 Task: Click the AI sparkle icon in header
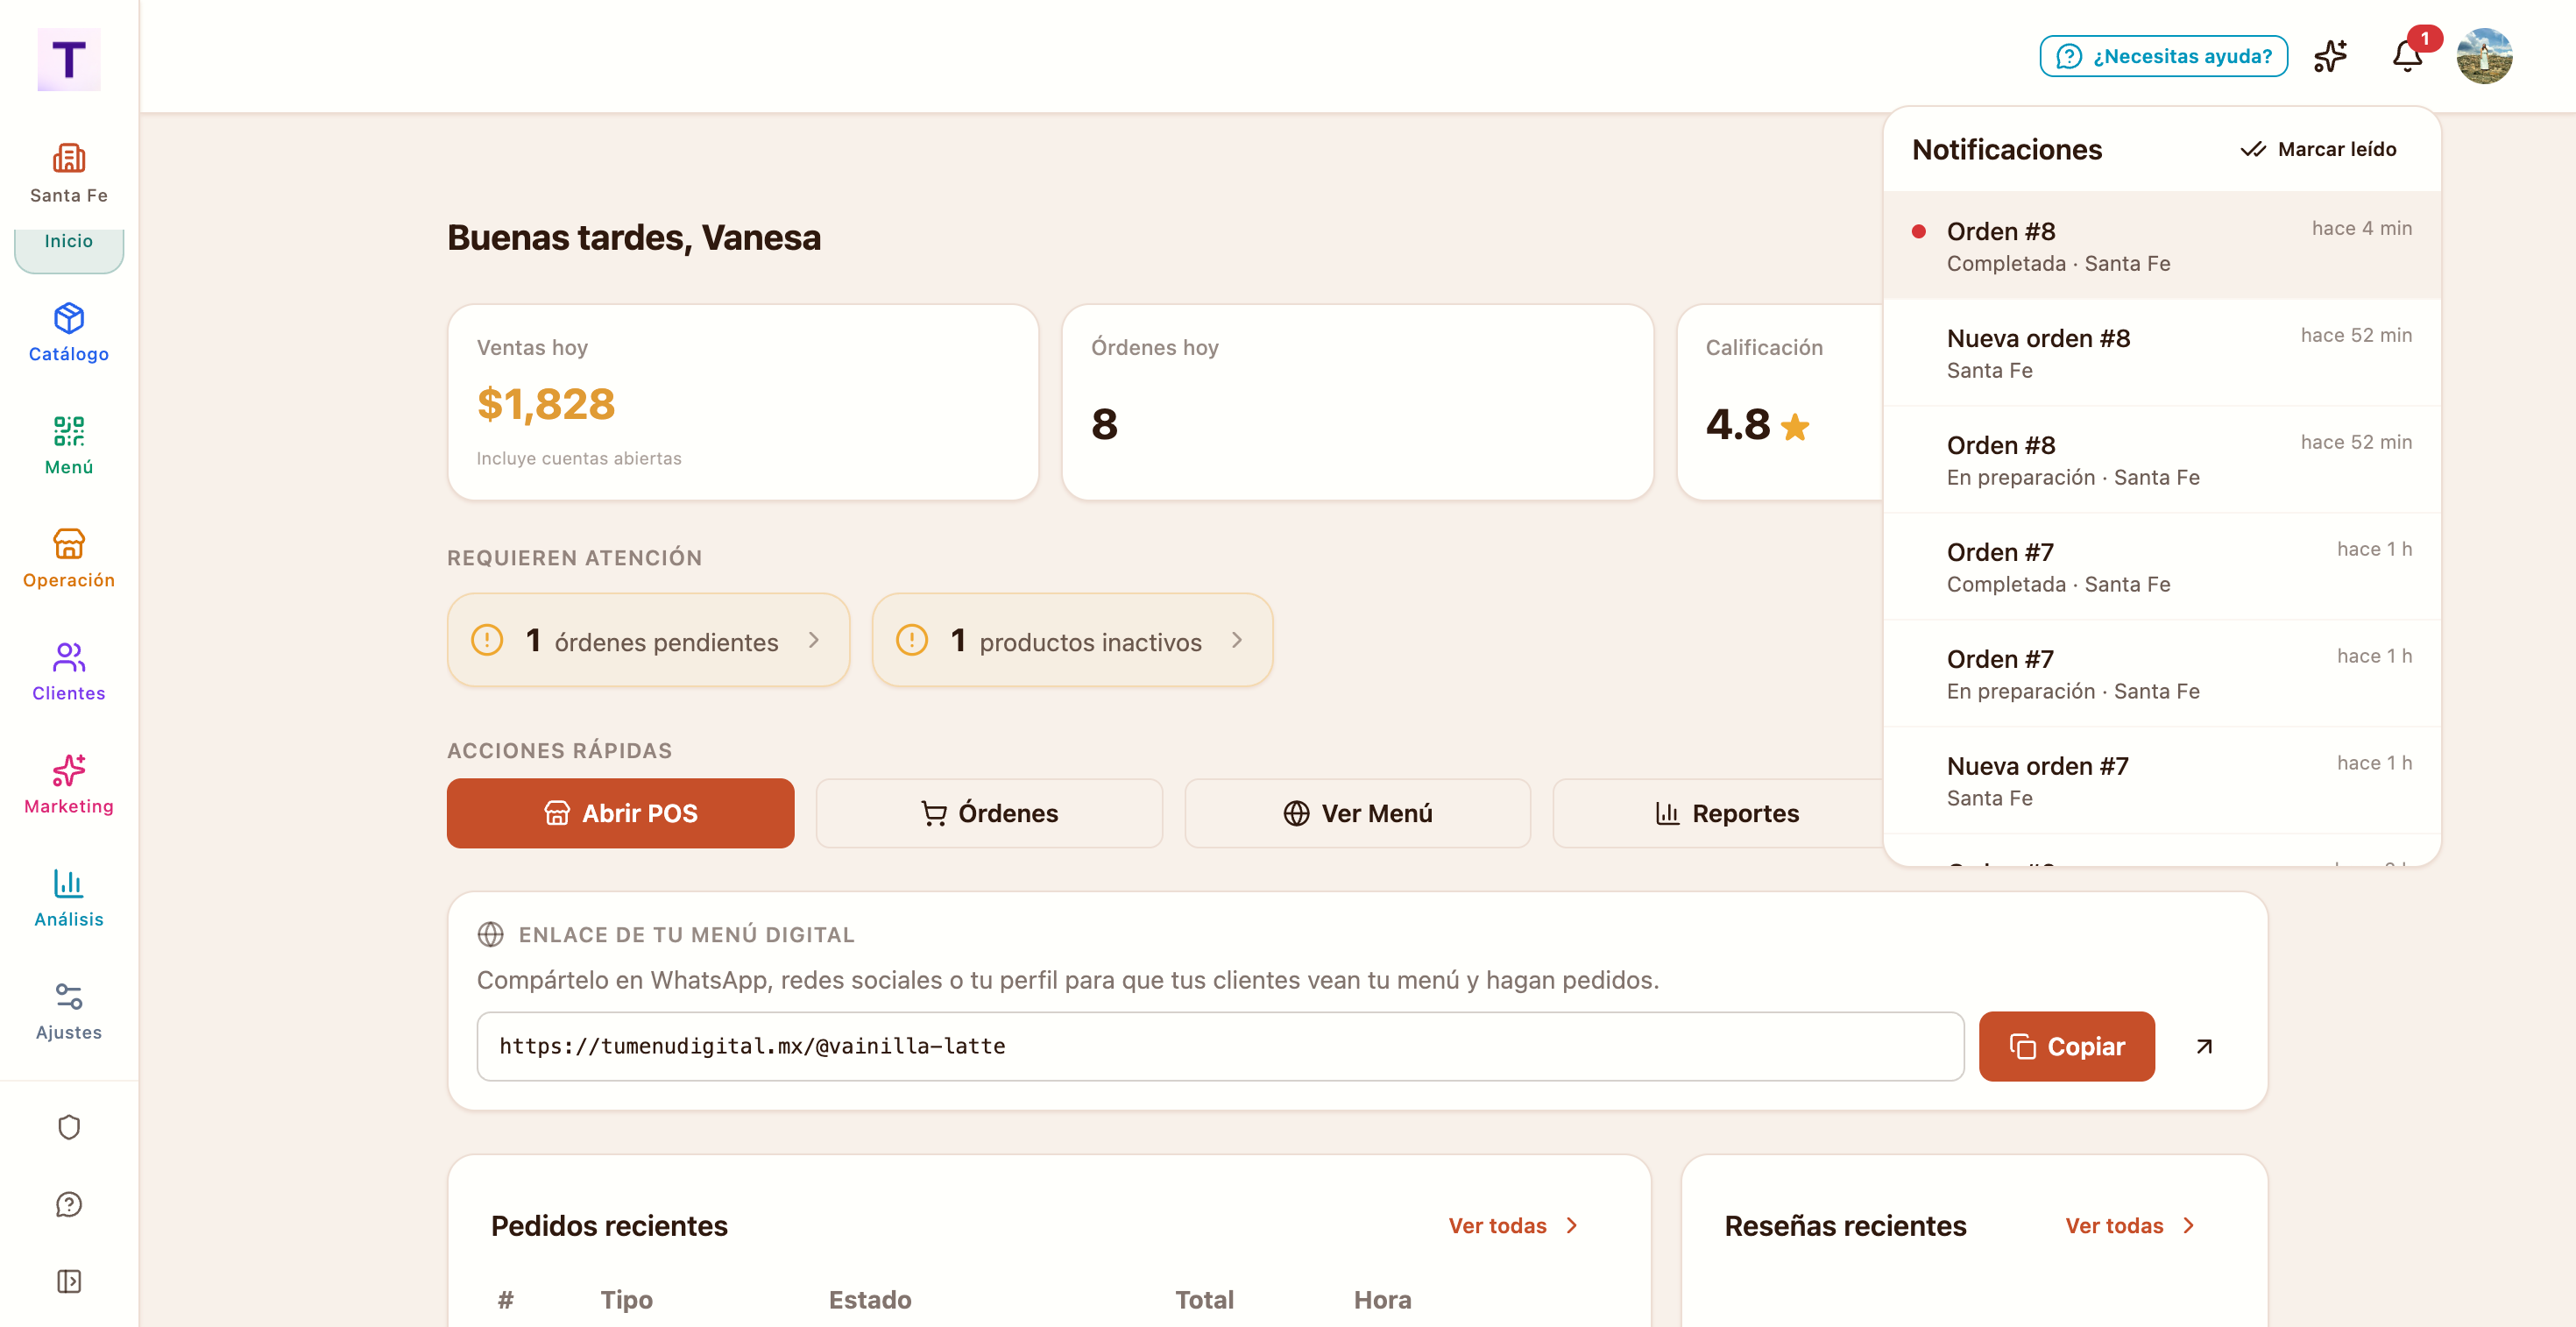[2330, 56]
